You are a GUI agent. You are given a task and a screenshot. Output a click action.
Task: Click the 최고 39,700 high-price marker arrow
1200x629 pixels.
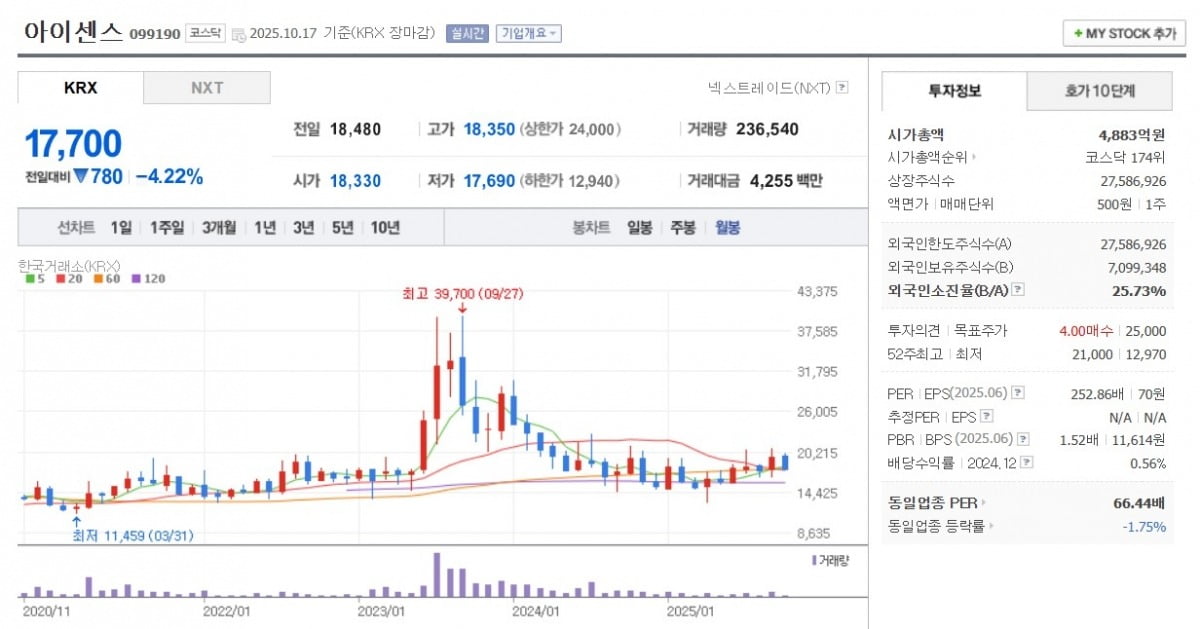(461, 308)
